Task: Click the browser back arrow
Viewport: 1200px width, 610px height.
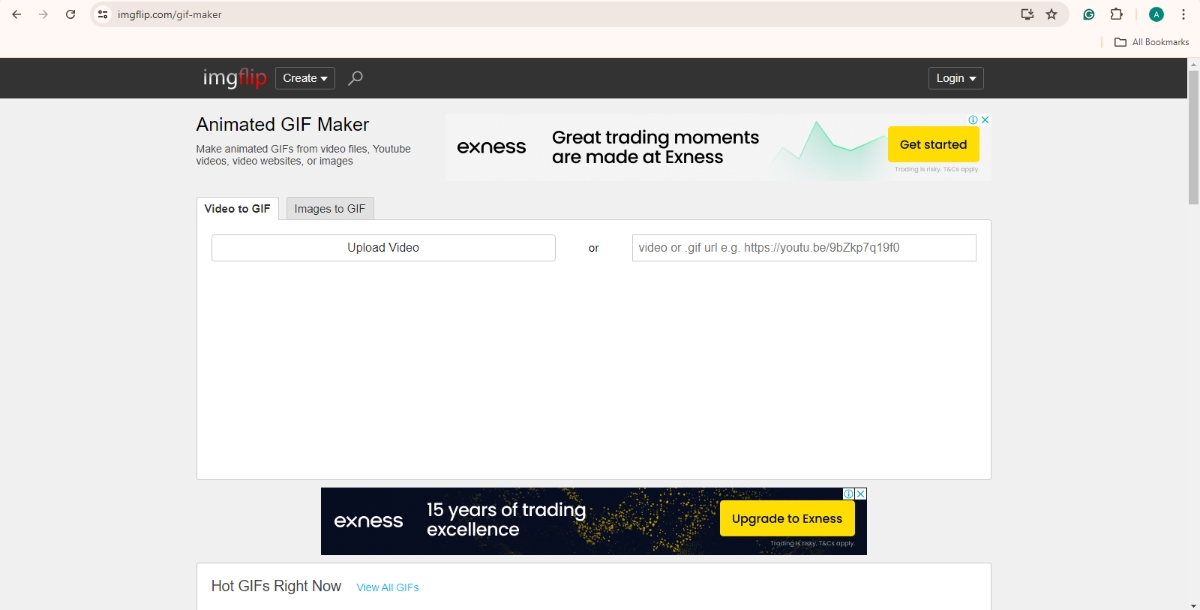Action: (16, 14)
